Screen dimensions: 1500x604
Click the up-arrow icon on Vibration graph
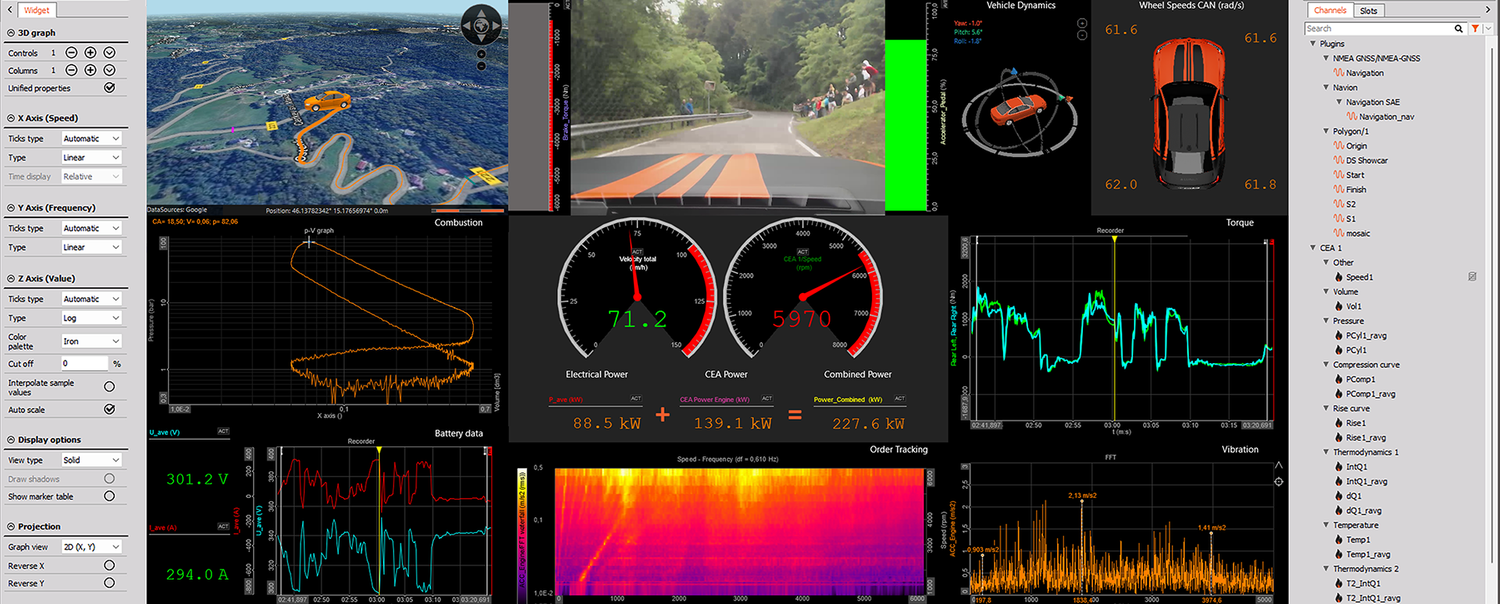(1279, 466)
